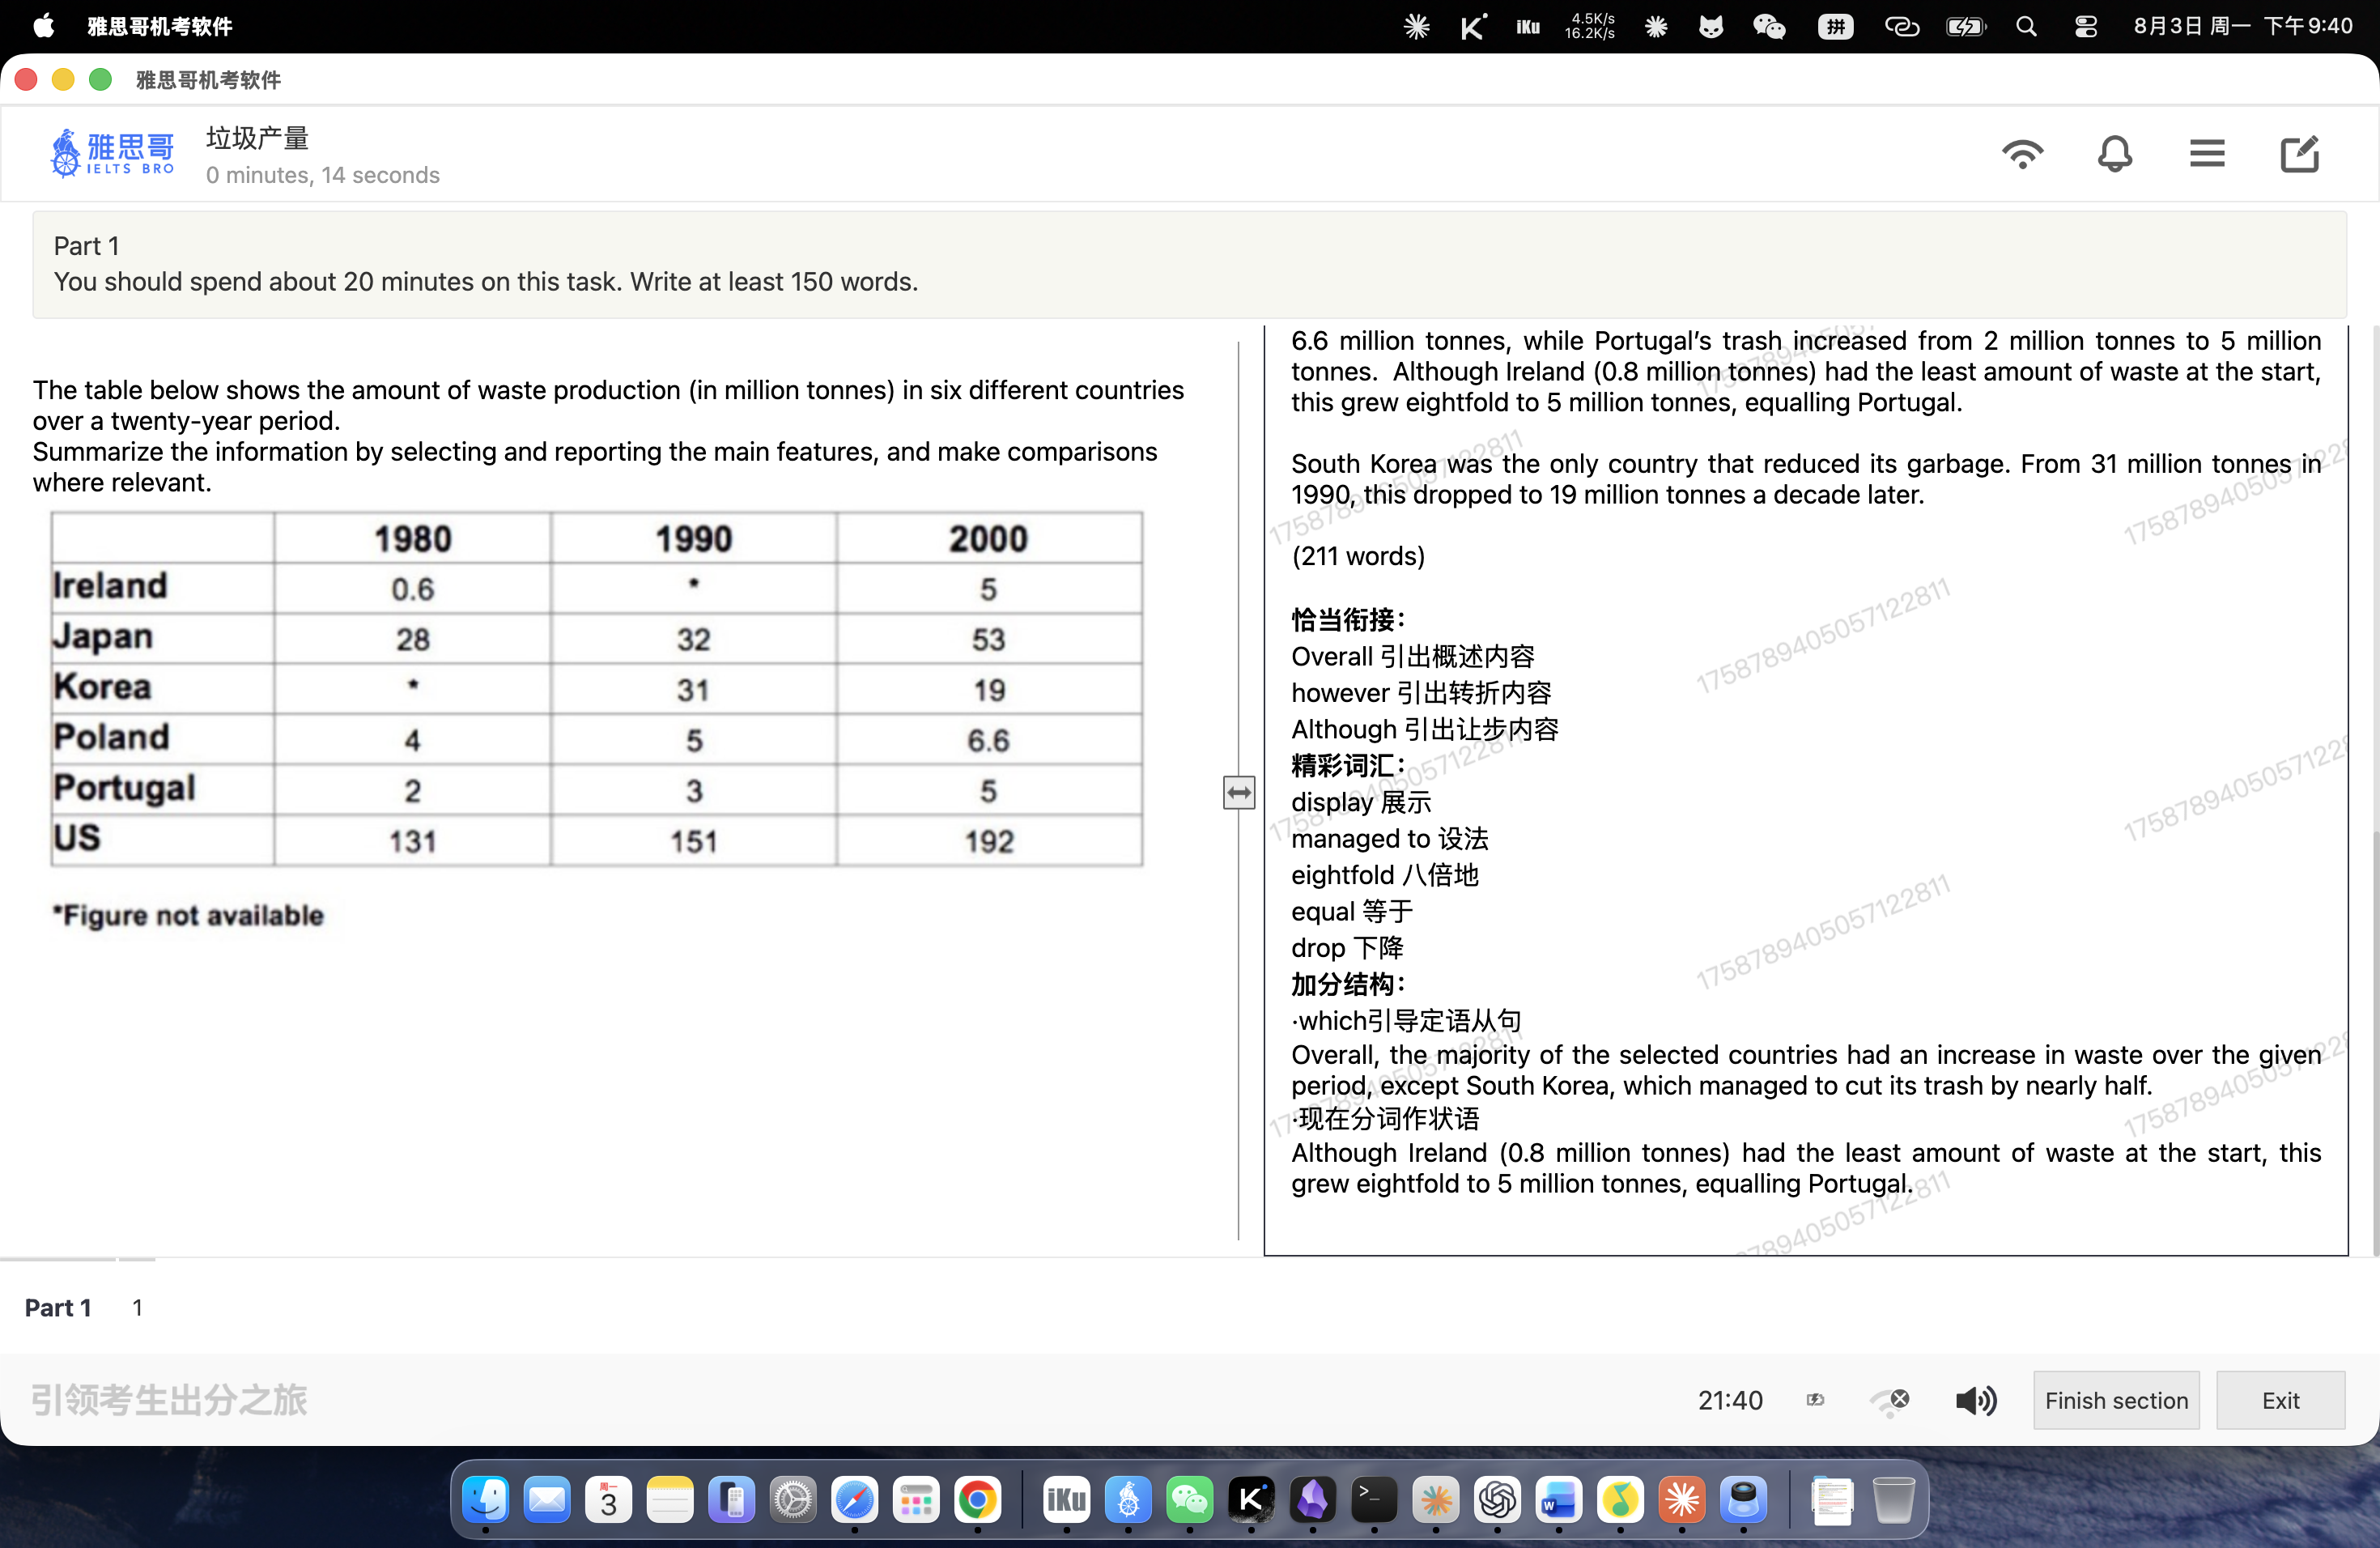
Task: Click the pane splitter resize handle
Action: click(1239, 793)
